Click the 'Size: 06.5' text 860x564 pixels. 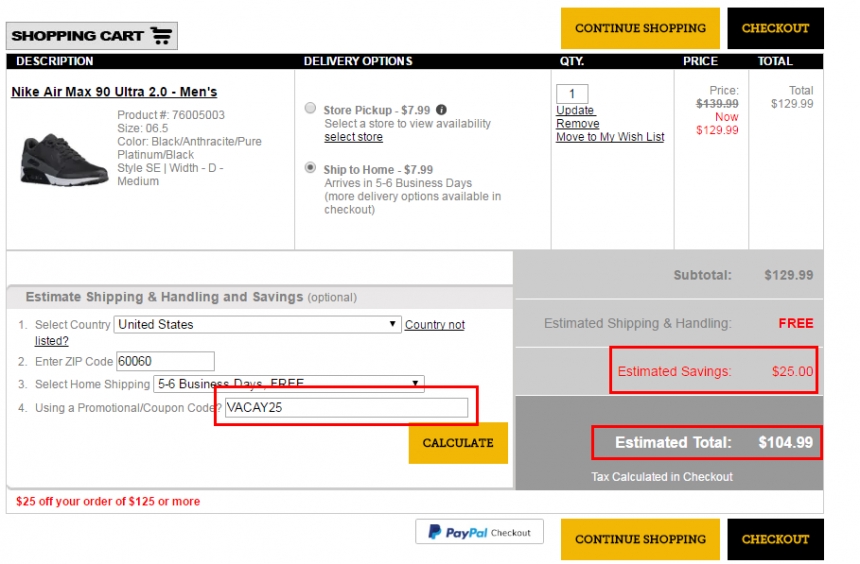click(143, 128)
